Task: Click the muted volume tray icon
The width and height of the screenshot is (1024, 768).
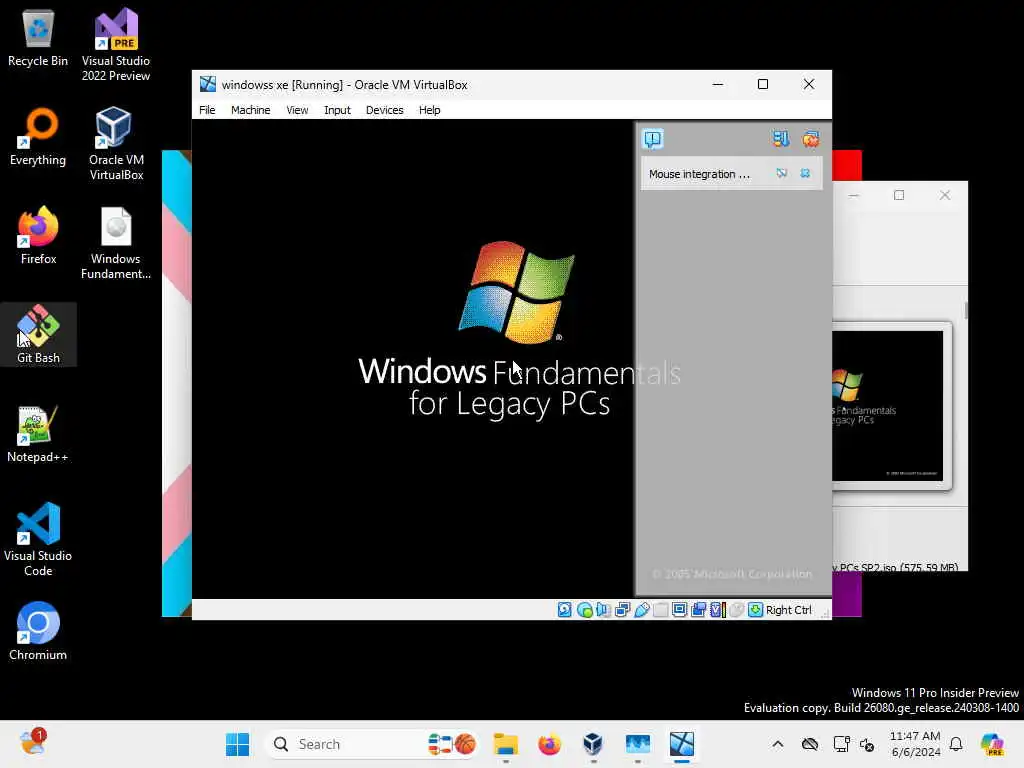Action: [867, 744]
